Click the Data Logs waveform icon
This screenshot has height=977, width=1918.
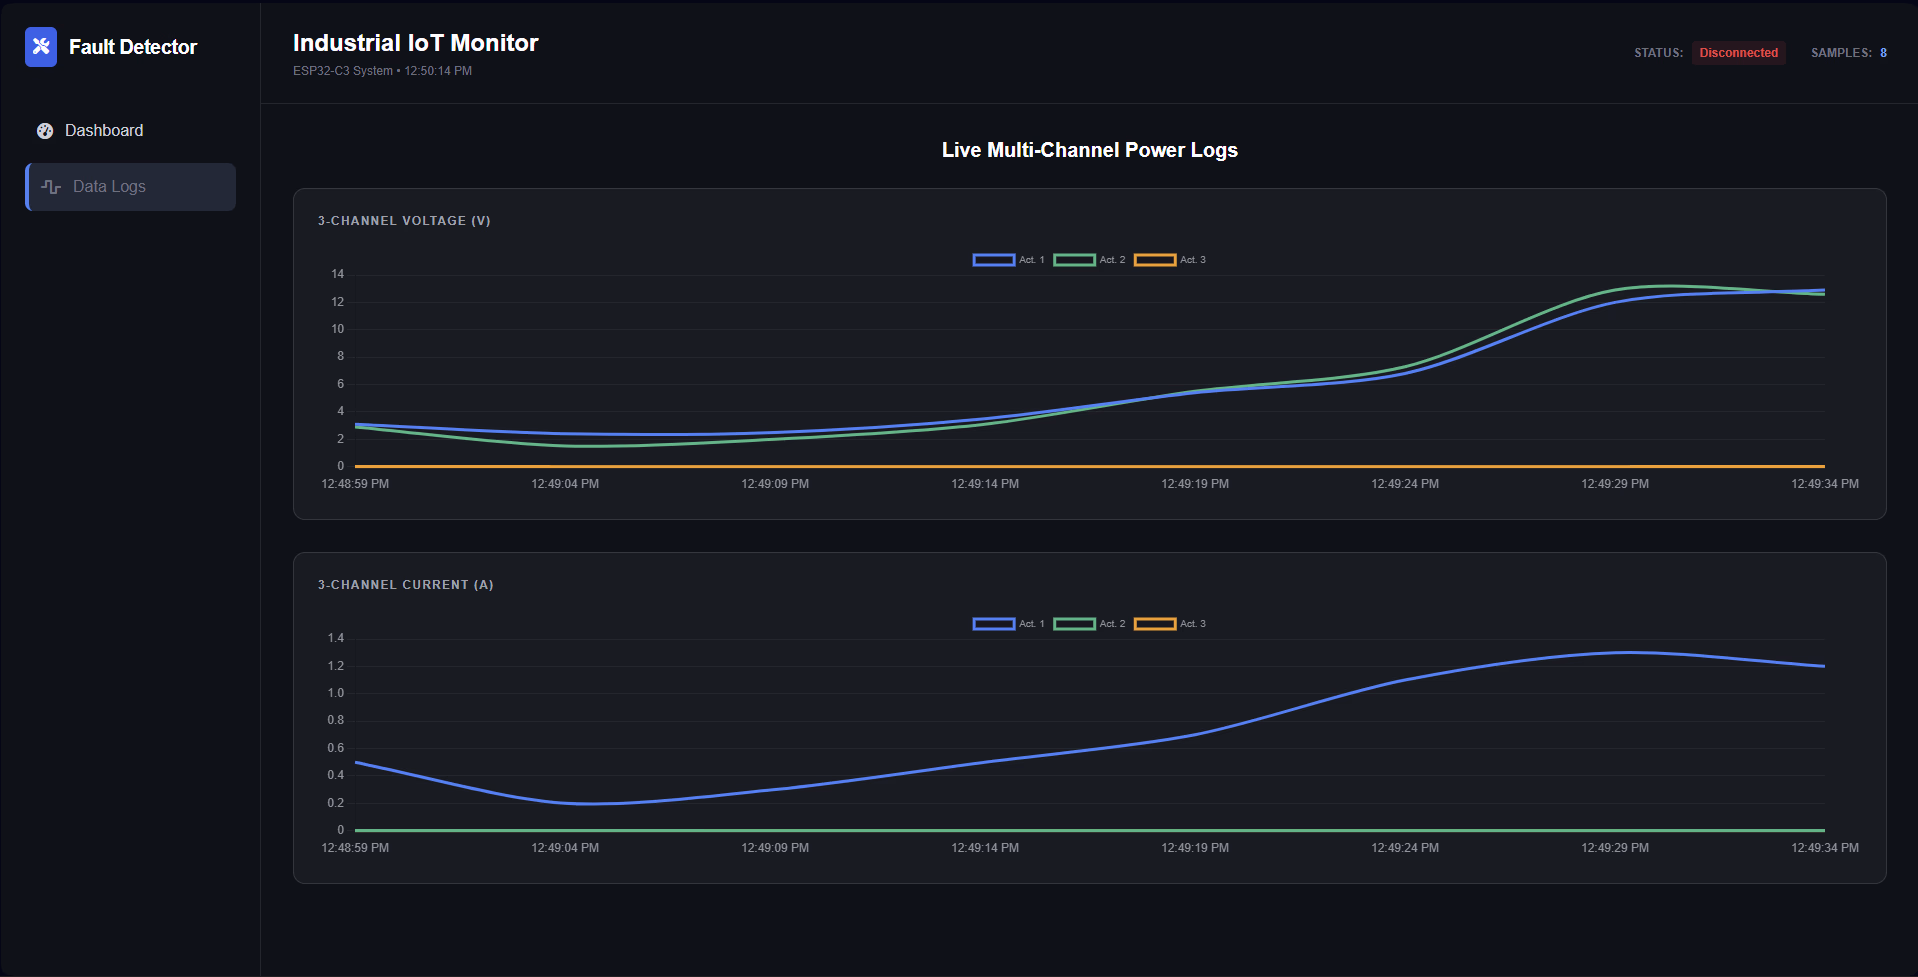(51, 187)
